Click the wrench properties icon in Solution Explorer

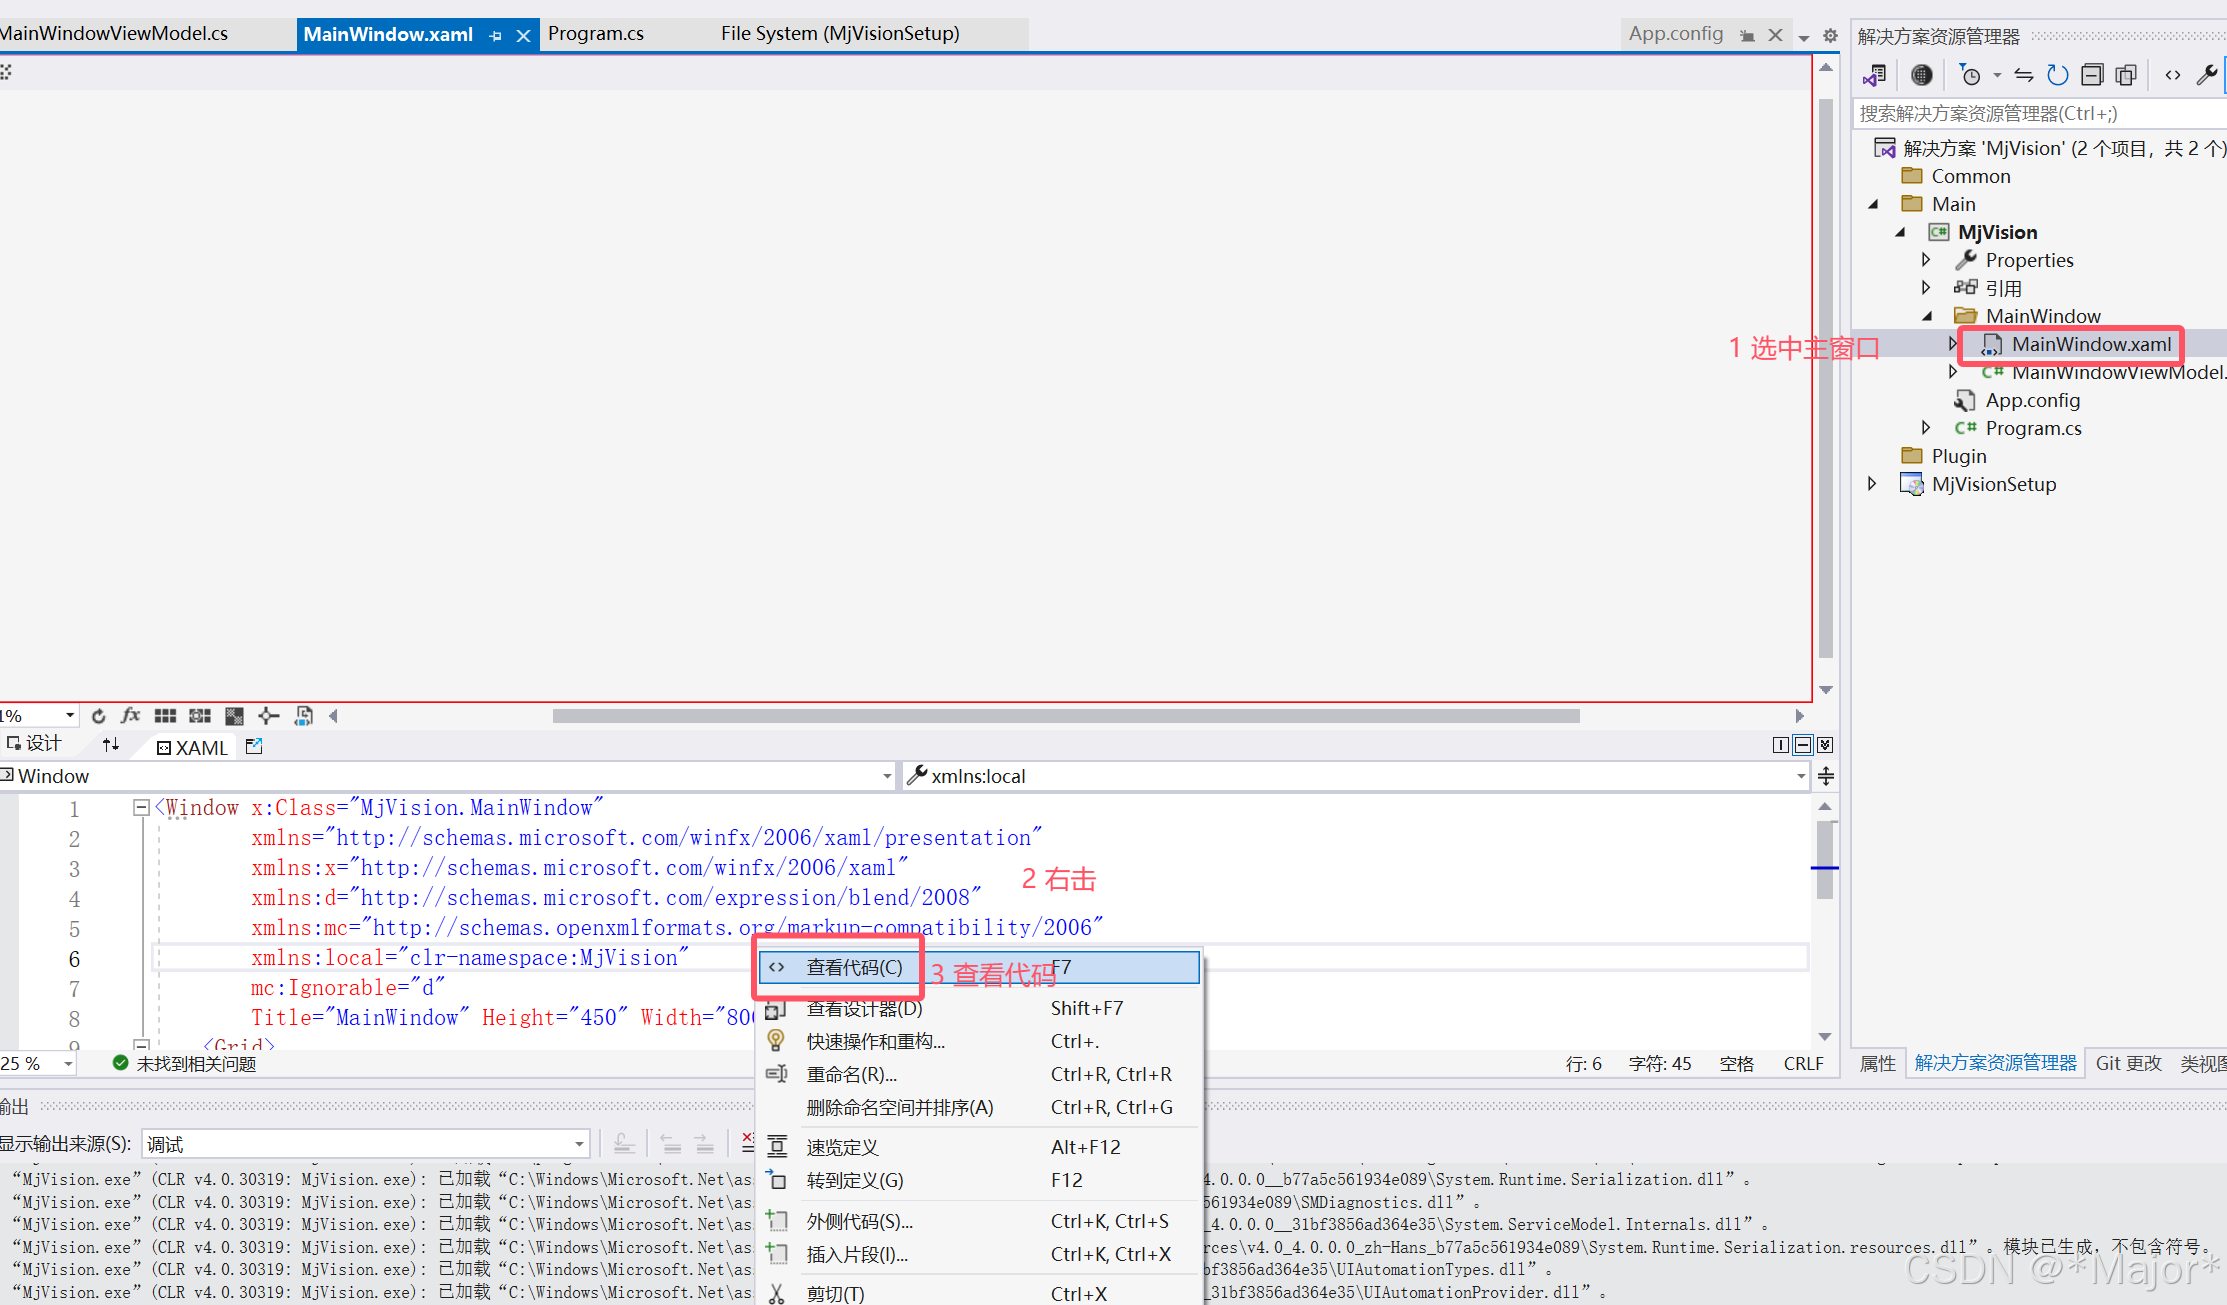tap(2207, 75)
